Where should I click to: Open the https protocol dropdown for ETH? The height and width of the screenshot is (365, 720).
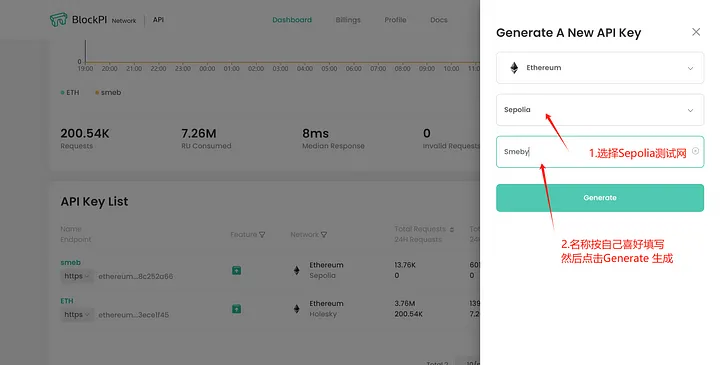(x=77, y=314)
